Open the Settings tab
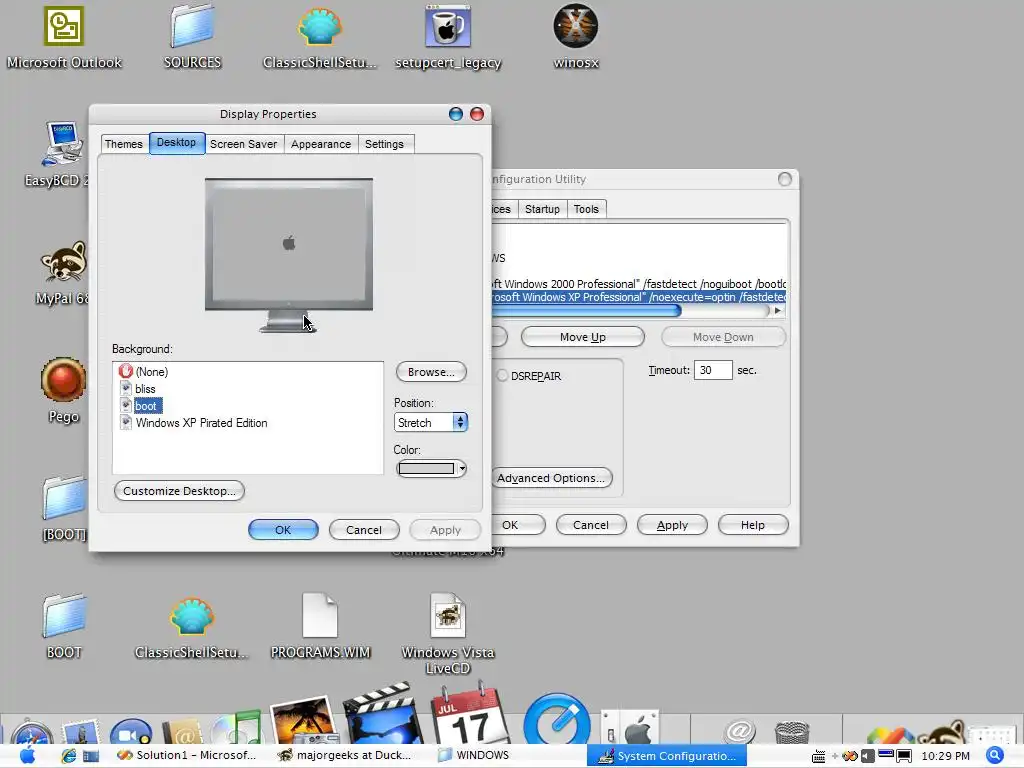Screen dimensions: 1024x768 [x=384, y=144]
